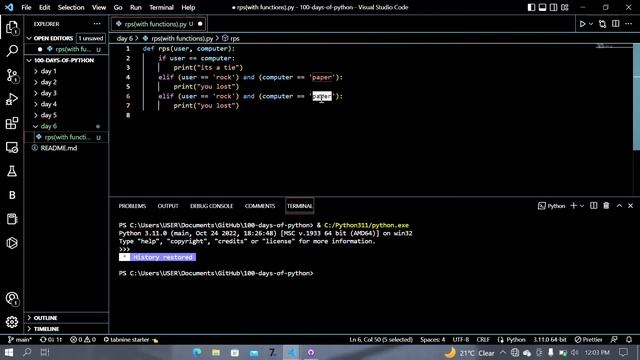The width and height of the screenshot is (640, 360).
Task: Maximize the panel with the up chevron
Action: click(619, 206)
